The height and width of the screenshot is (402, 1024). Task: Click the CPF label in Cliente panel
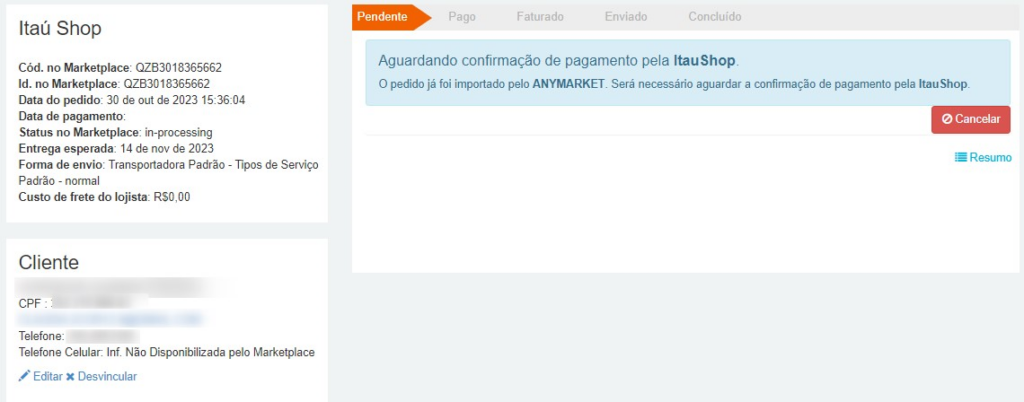[x=31, y=303]
